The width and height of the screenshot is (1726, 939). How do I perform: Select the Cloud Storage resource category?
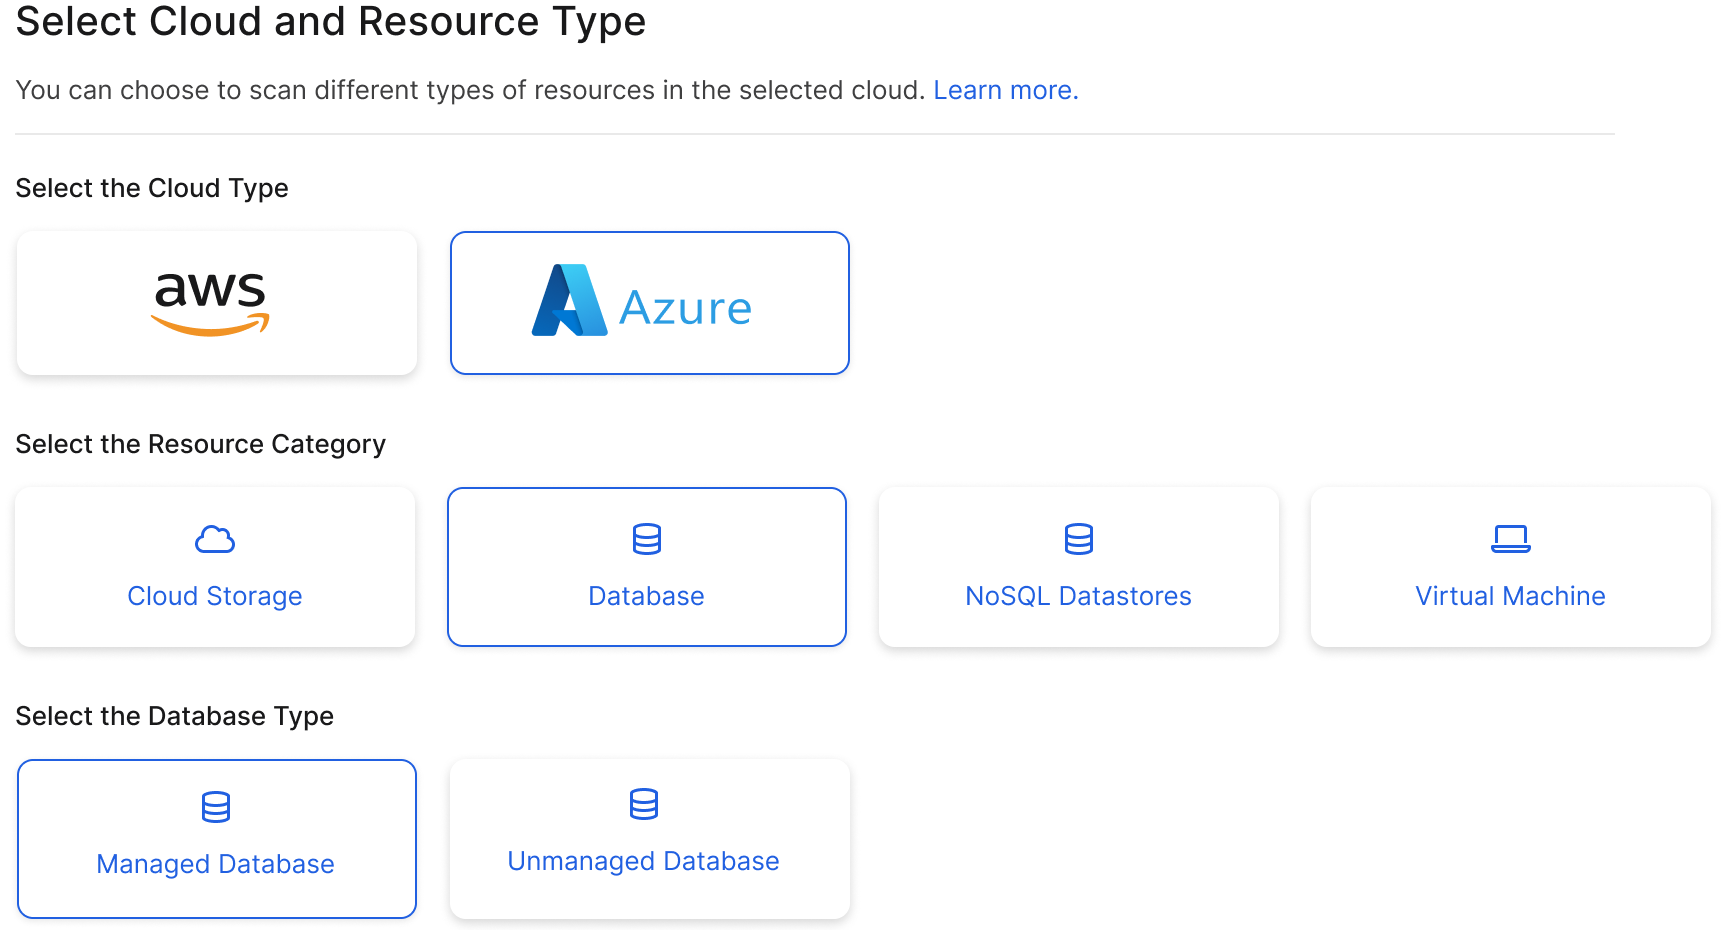click(214, 566)
